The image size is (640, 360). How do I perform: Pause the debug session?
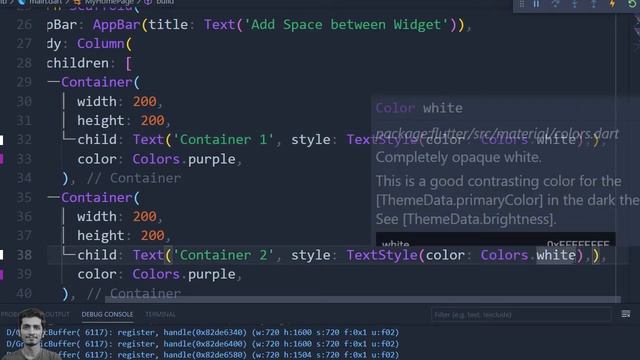(536, 4)
